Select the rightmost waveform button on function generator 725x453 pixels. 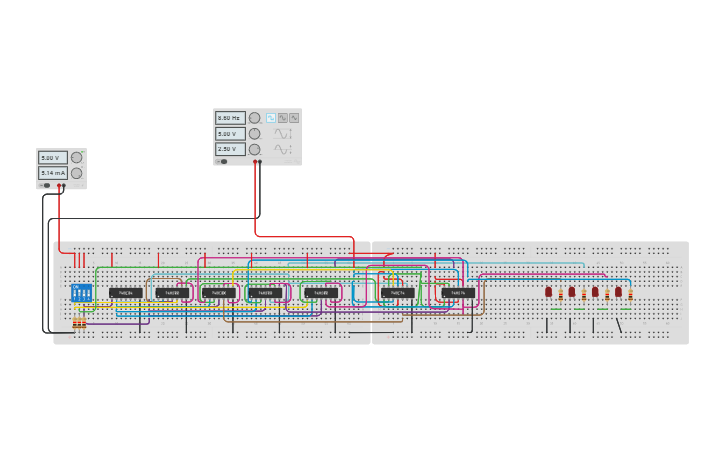point(294,117)
